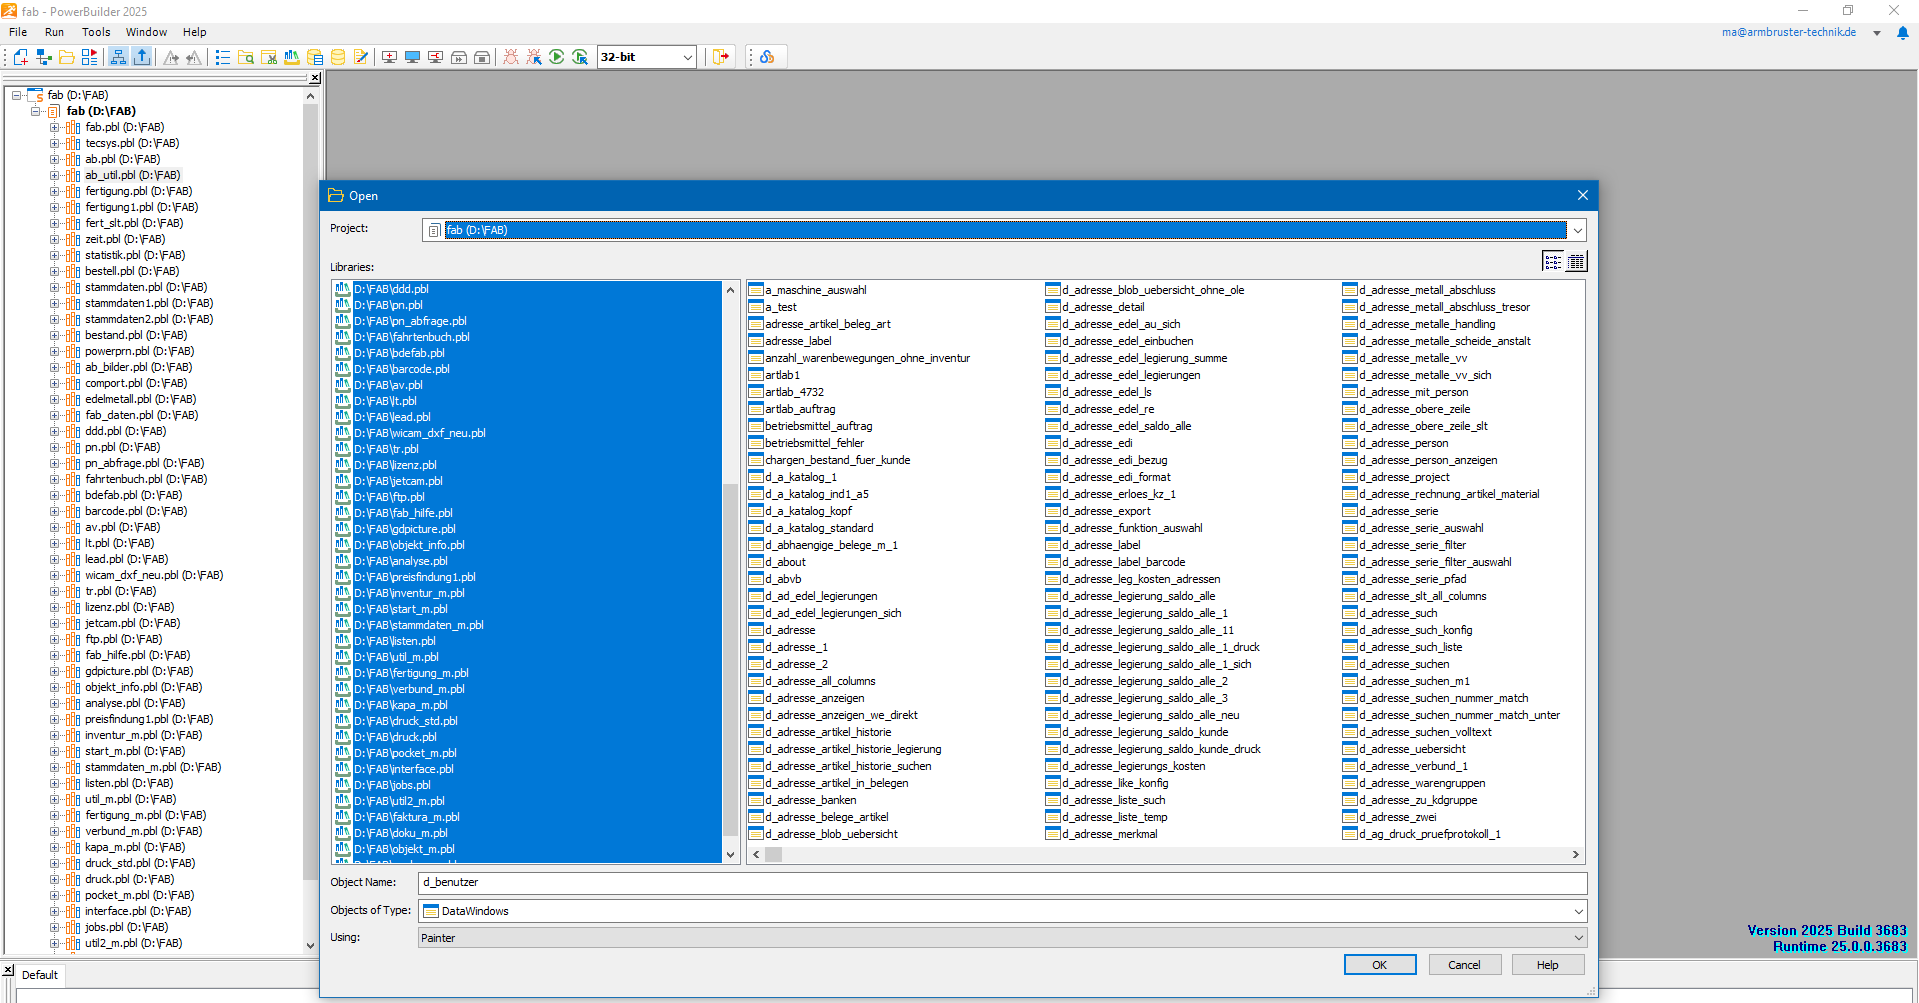Screen dimensions: 1919x1003
Task: Click the Skip operation toolbar icon
Action: [x=458, y=57]
